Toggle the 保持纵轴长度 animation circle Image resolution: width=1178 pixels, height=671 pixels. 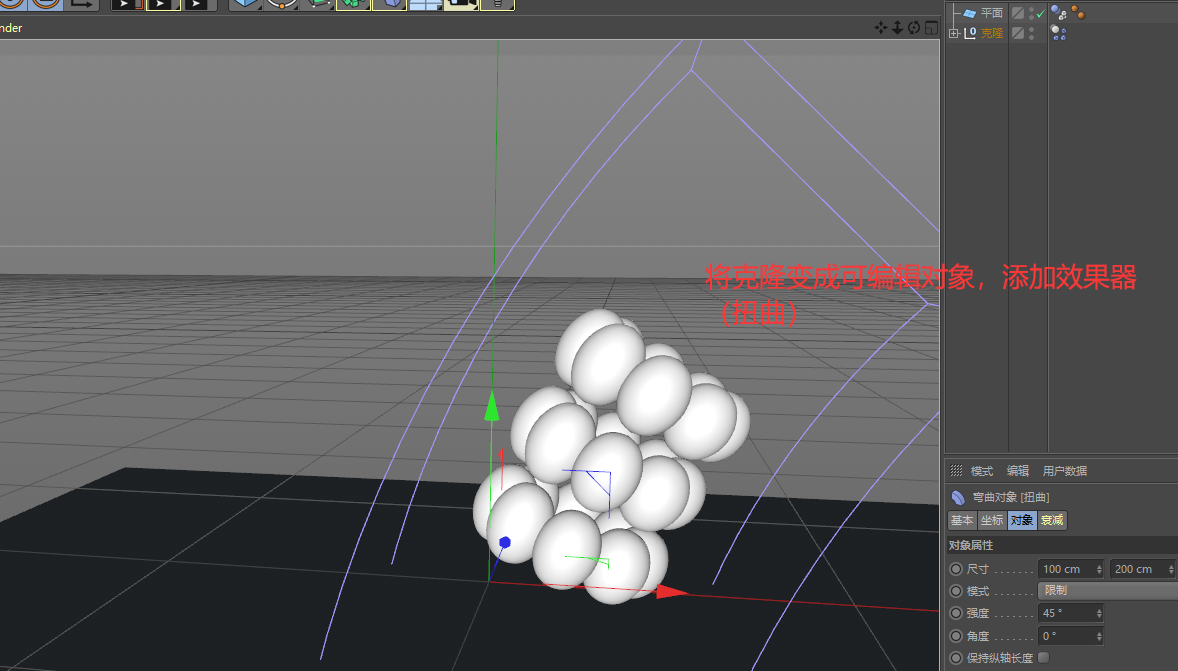click(956, 657)
